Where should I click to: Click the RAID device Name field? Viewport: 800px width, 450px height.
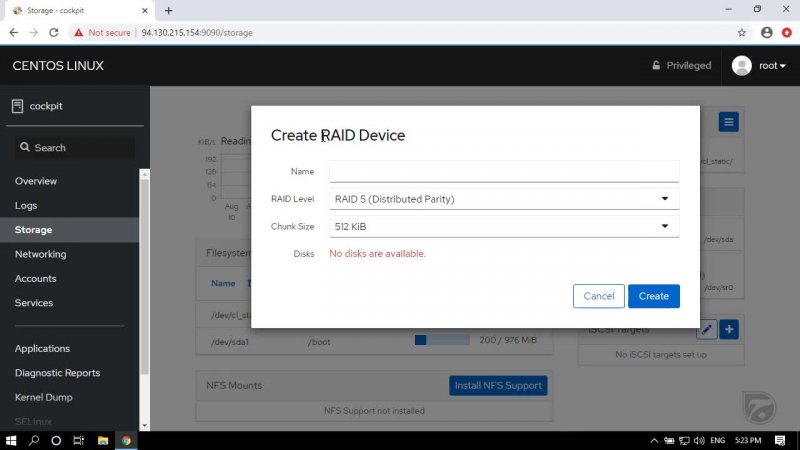(504, 171)
